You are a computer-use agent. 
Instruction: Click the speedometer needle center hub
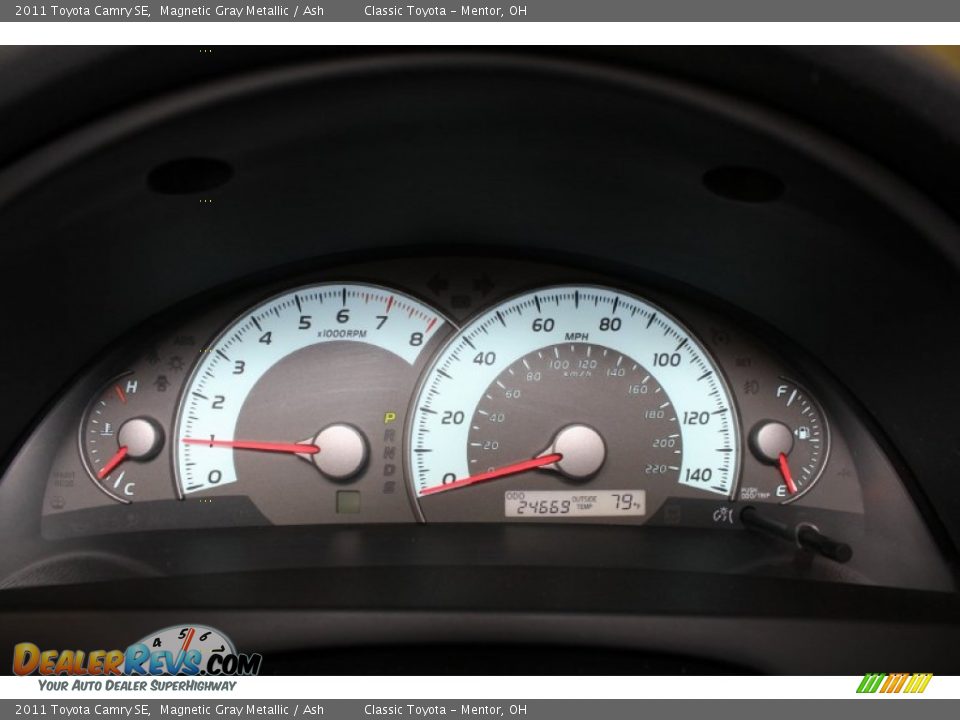tap(579, 452)
